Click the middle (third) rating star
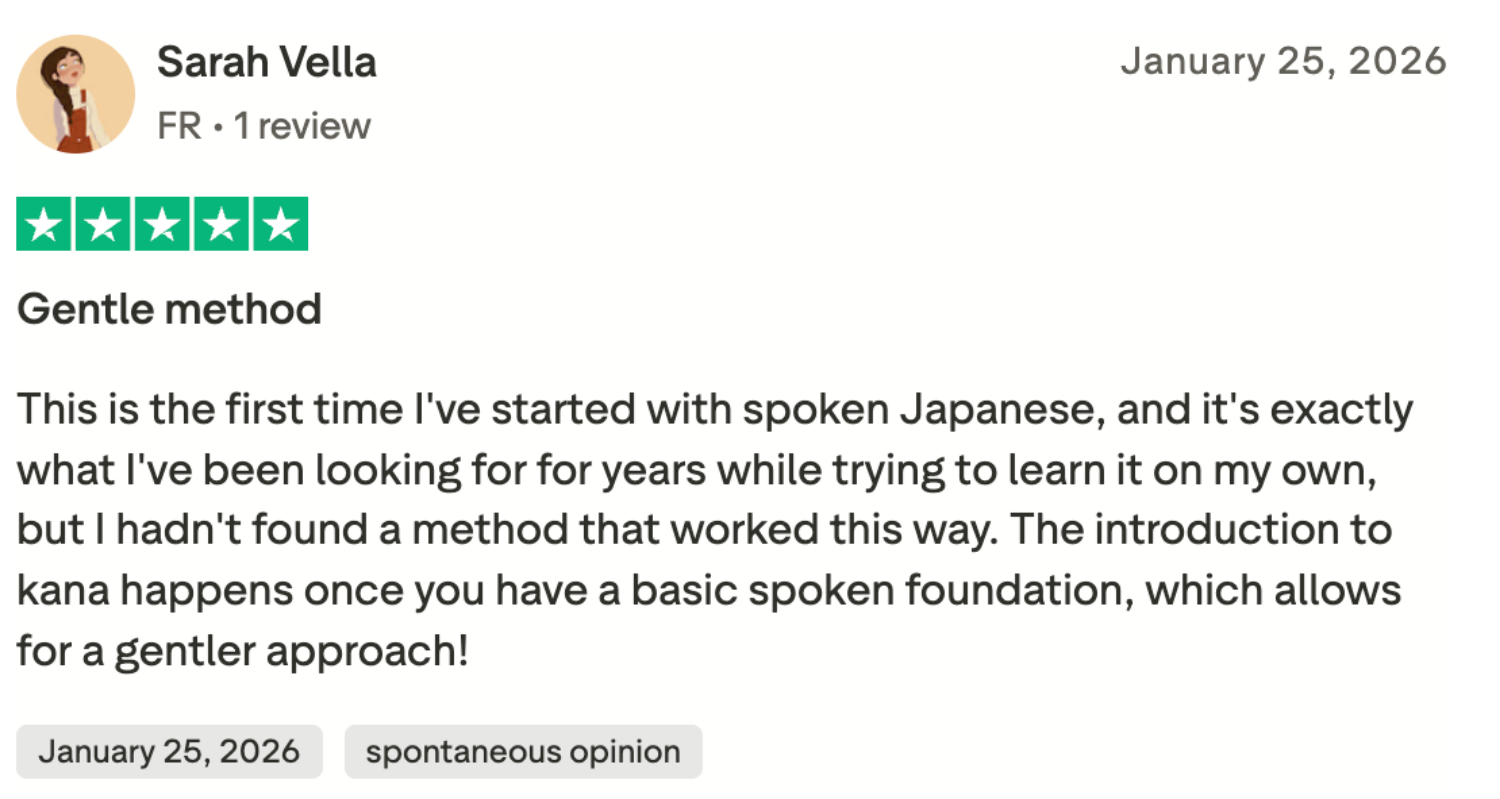This screenshot has width=1500, height=799. 162,224
